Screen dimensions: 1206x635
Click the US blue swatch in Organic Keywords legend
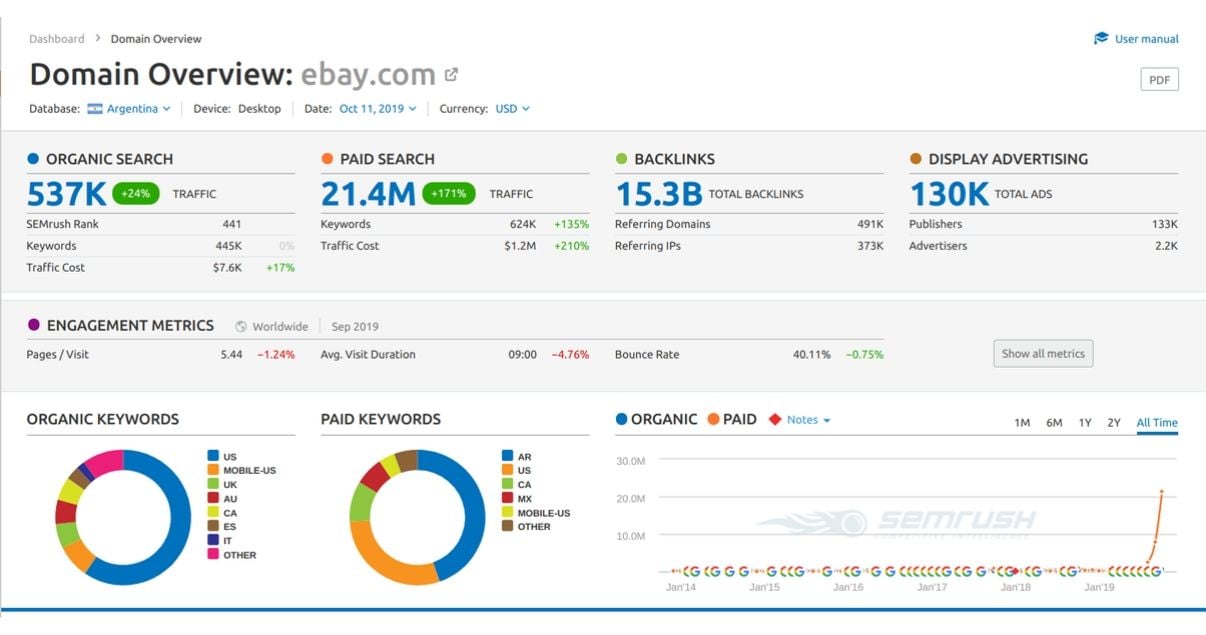(x=213, y=456)
